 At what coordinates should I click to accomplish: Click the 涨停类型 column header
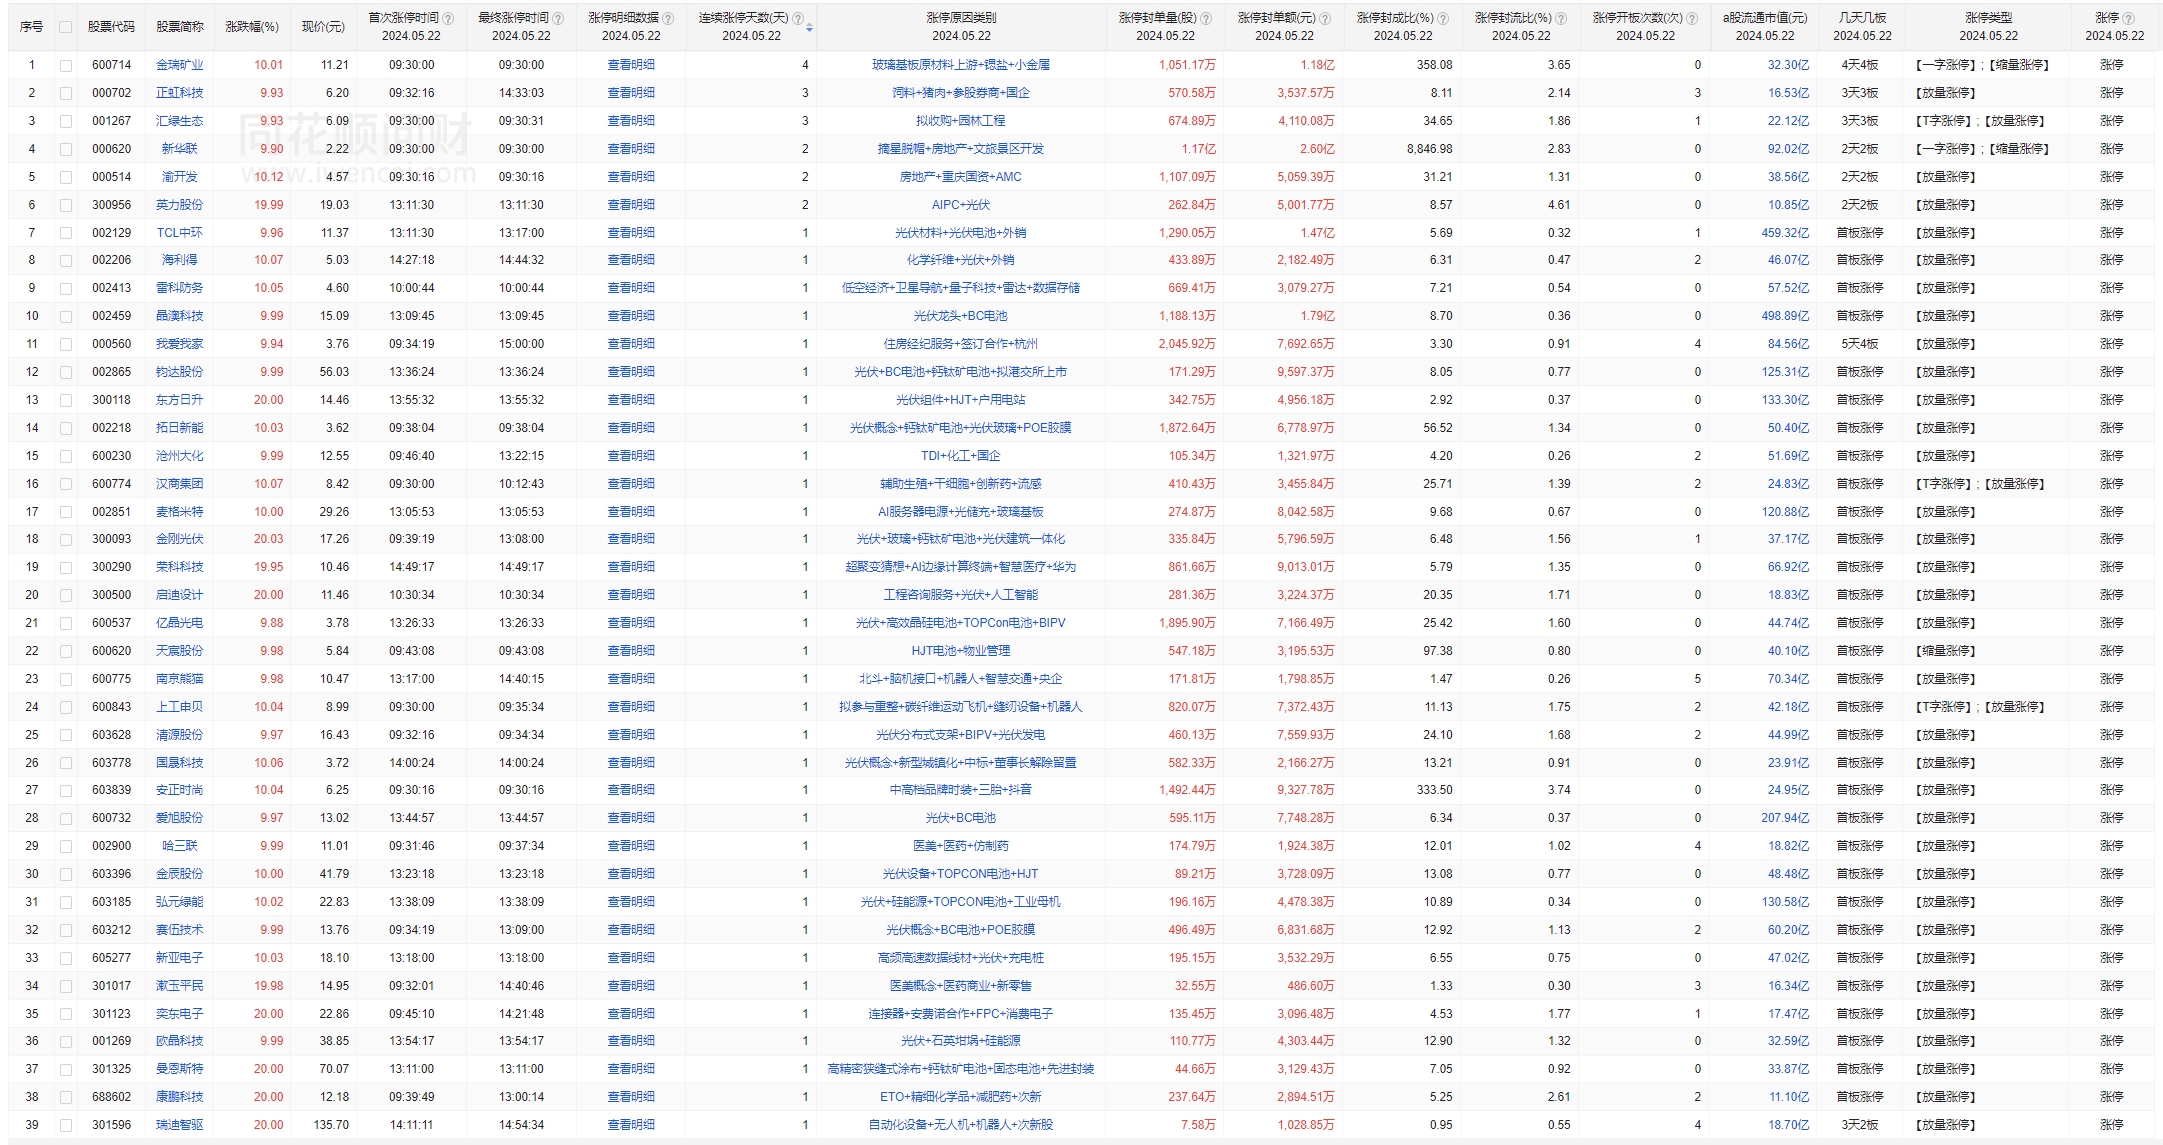1988,18
